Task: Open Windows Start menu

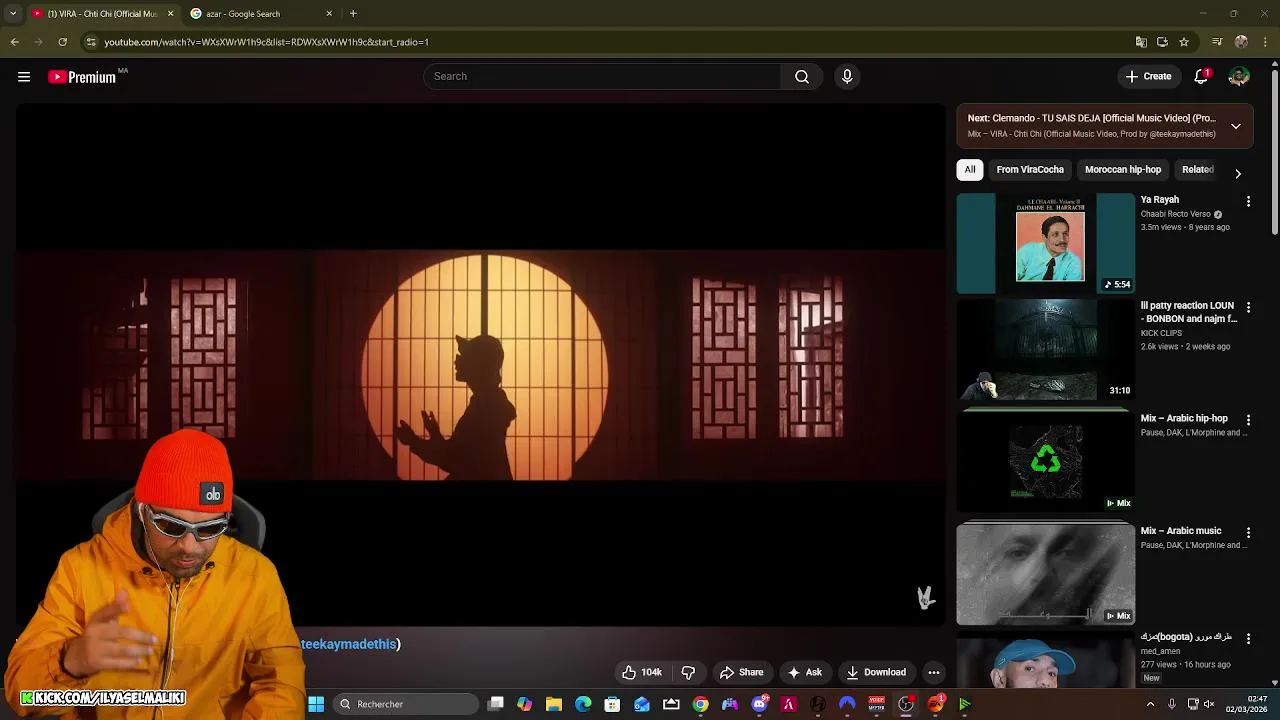Action: point(316,704)
